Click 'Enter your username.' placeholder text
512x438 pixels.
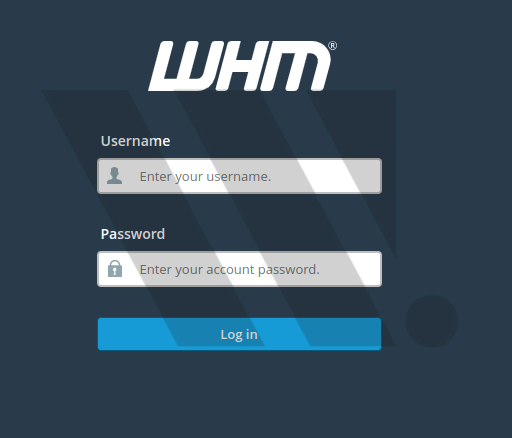(205, 177)
